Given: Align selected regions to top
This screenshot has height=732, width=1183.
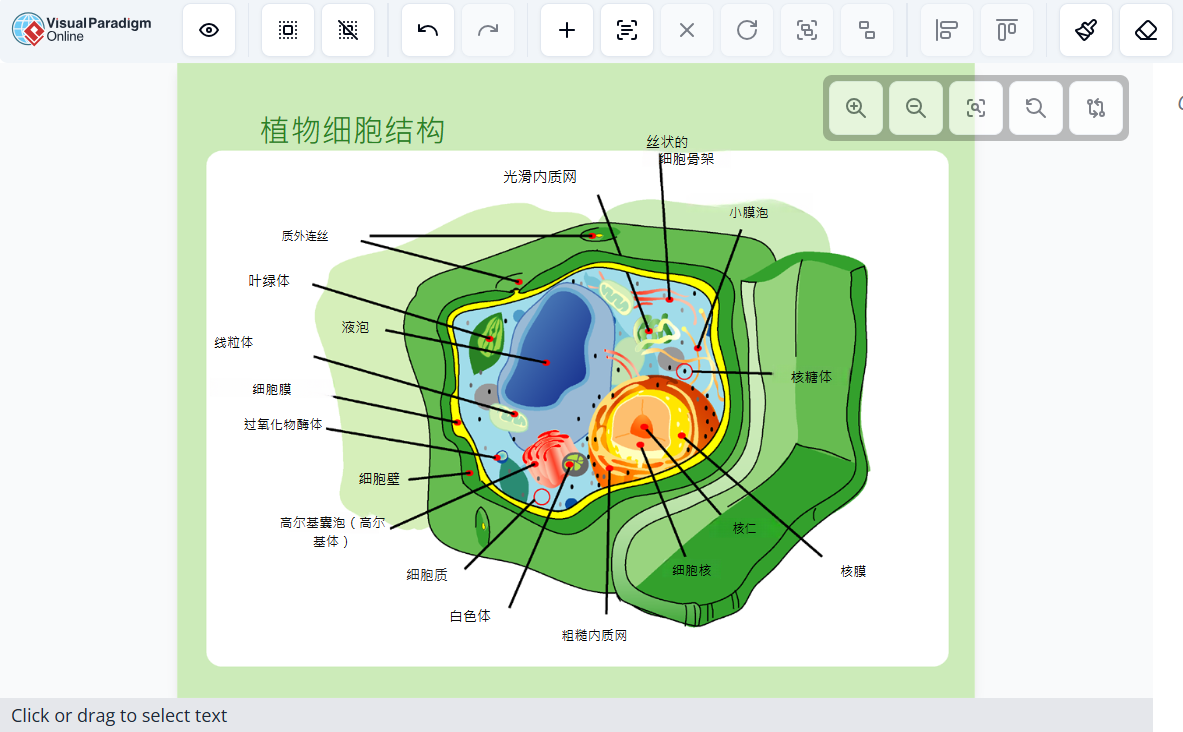Looking at the screenshot, I should (1007, 30).
